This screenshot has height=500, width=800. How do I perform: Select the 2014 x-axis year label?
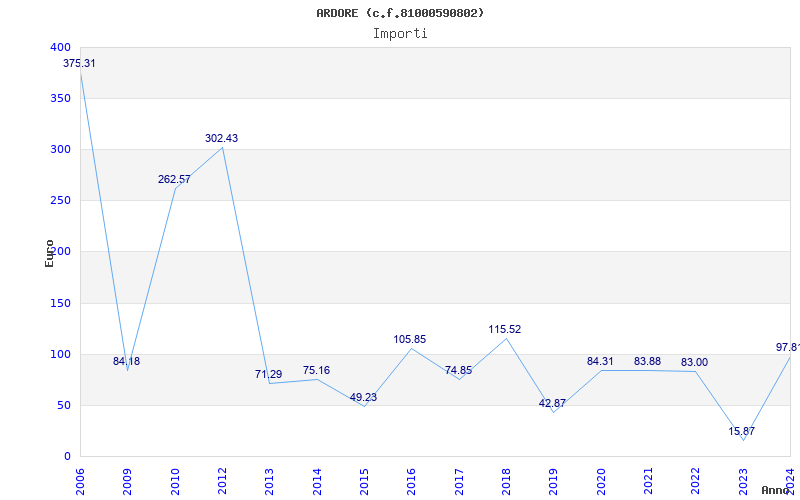(317, 482)
